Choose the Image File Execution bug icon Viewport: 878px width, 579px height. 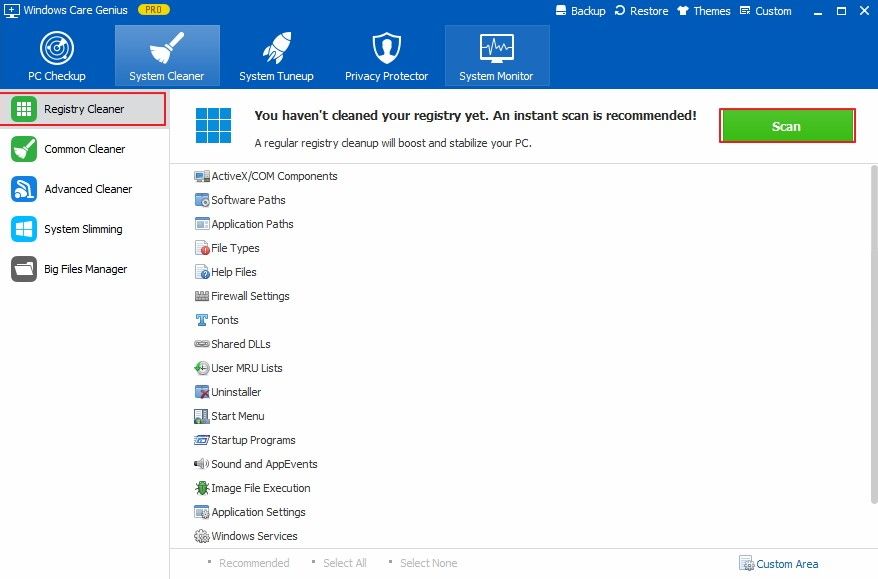point(202,488)
